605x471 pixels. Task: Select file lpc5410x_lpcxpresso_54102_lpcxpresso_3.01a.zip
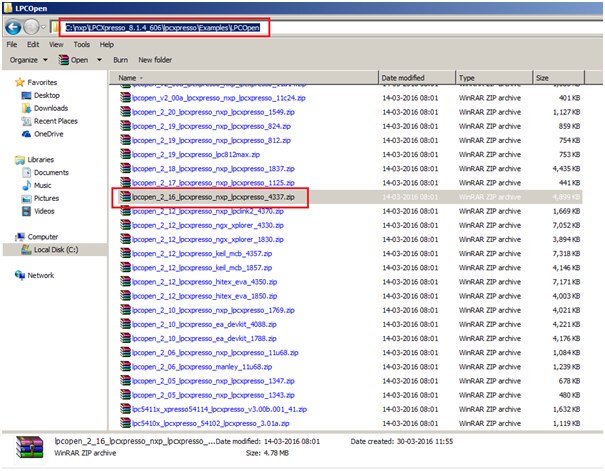click(210, 424)
